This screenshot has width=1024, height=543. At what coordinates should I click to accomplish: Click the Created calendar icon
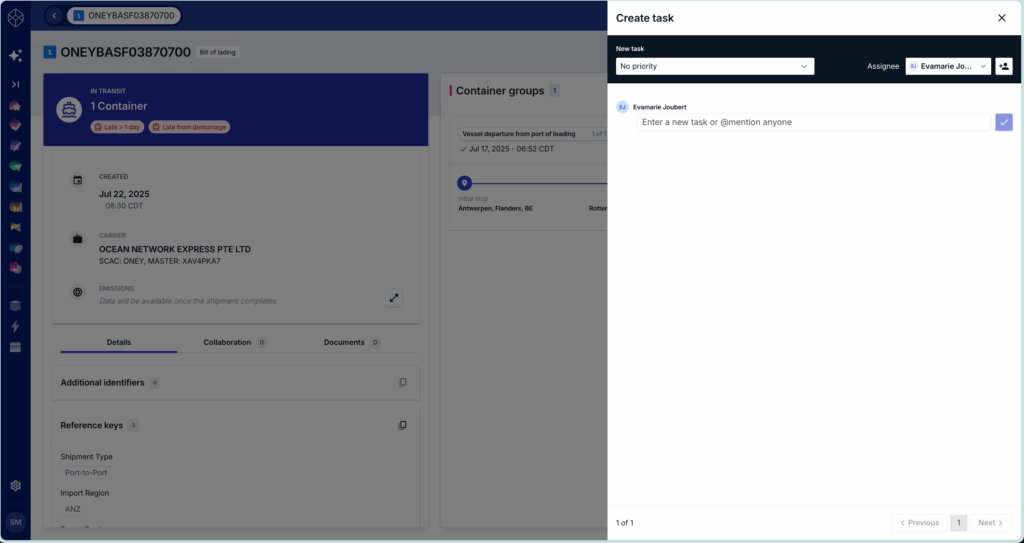coord(78,180)
